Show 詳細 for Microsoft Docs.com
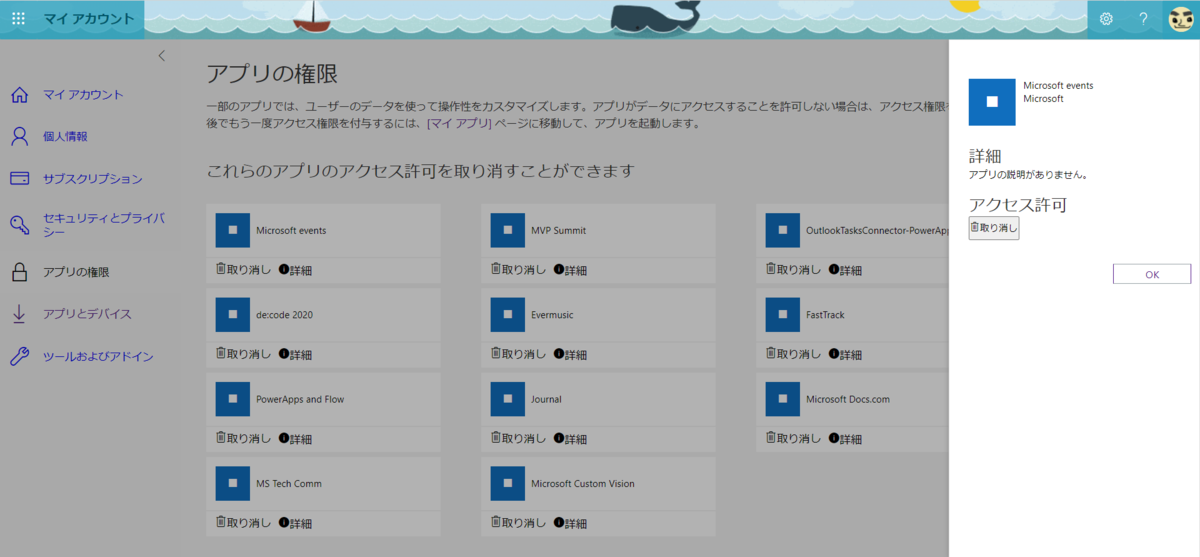1200x557 pixels. [x=845, y=438]
